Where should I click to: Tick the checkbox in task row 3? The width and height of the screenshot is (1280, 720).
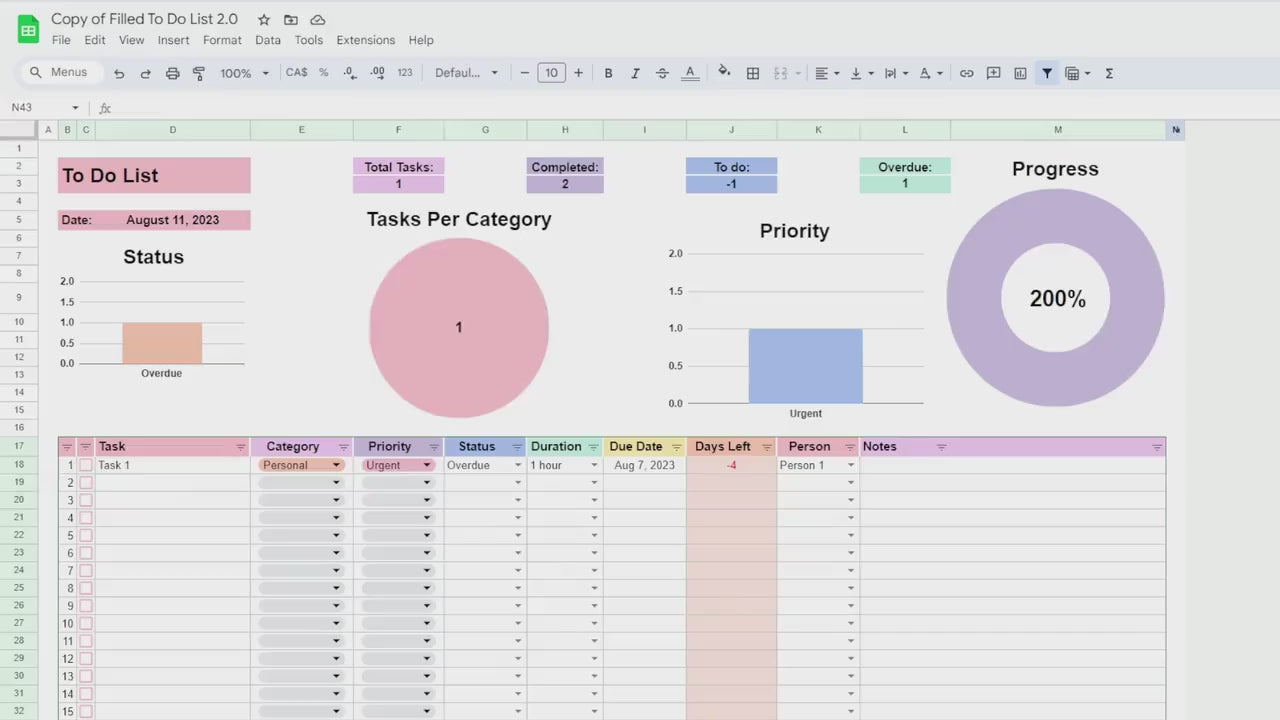pyautogui.click(x=86, y=500)
